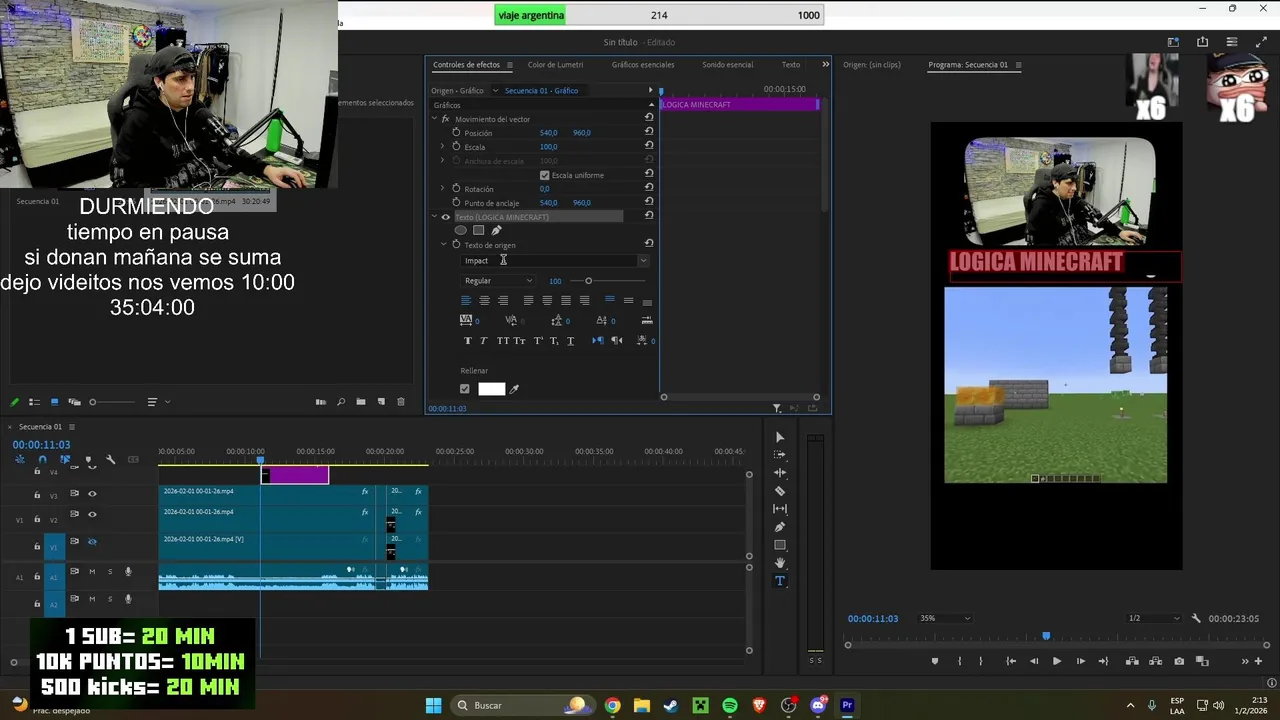Select the Rectangle tool in tools panel
The height and width of the screenshot is (720, 1280).
[x=780, y=545]
